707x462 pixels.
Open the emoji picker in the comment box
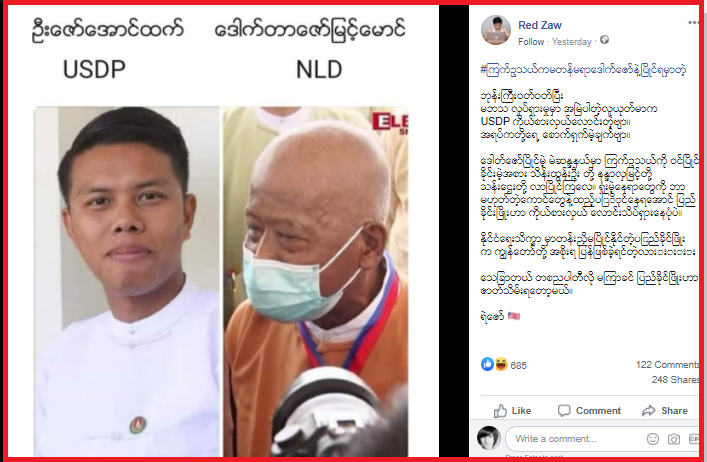pyautogui.click(x=653, y=439)
